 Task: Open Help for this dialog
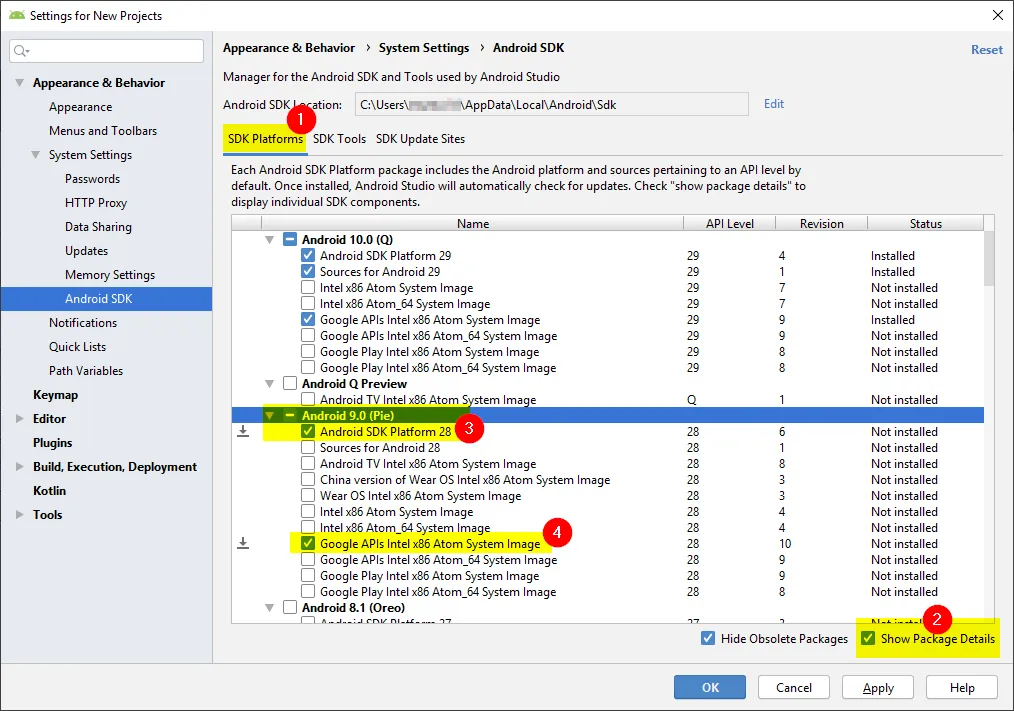[x=962, y=687]
